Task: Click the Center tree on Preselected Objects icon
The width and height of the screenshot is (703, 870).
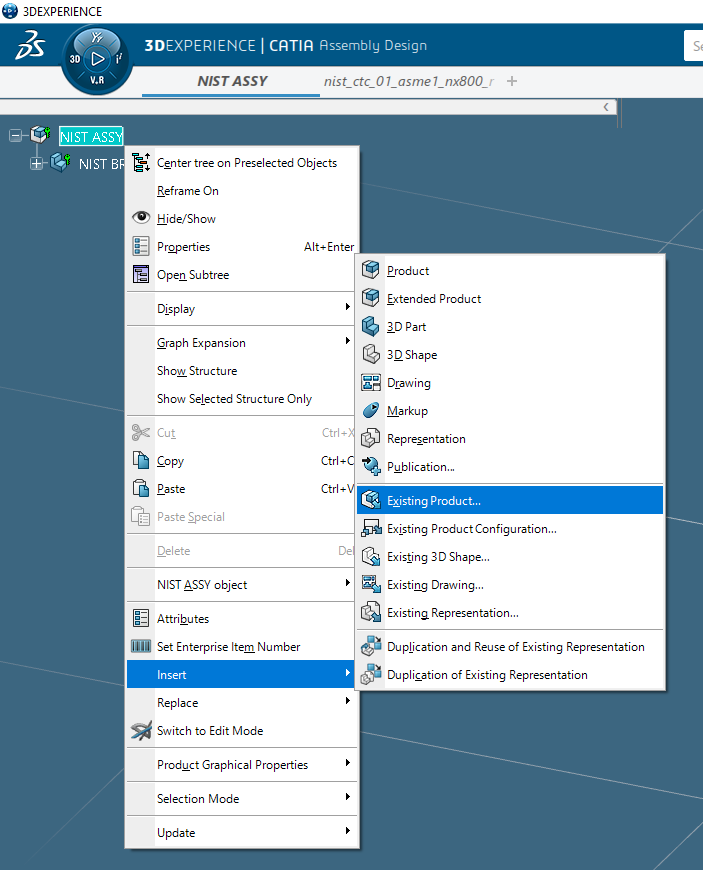Action: point(141,163)
